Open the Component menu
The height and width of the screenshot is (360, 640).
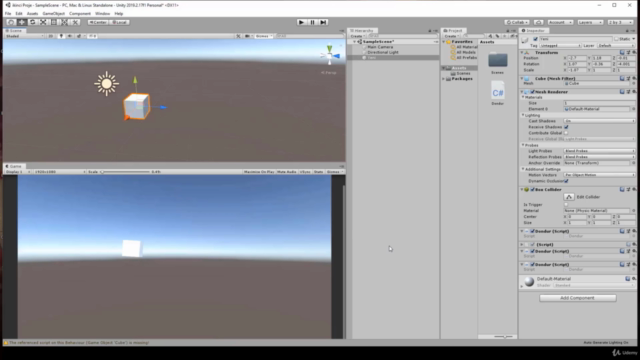point(80,13)
